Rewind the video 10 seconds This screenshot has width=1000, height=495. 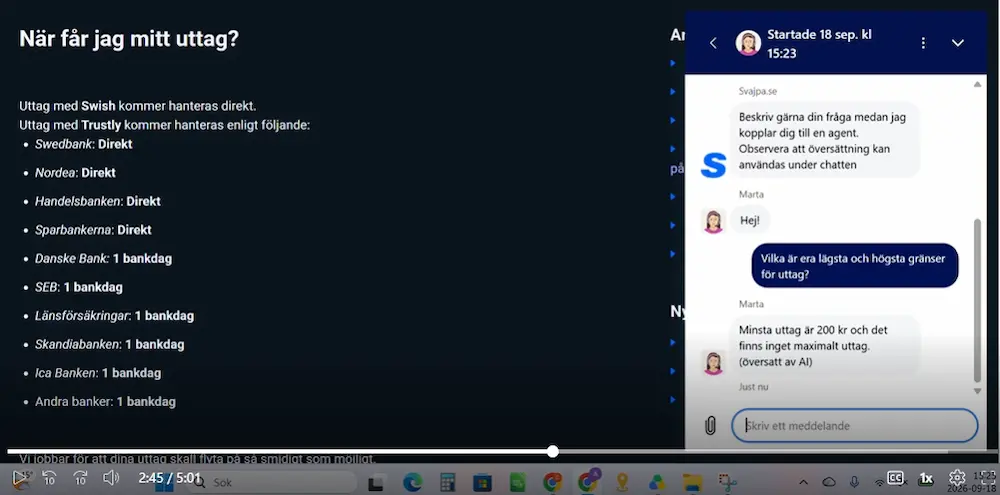tap(50, 478)
